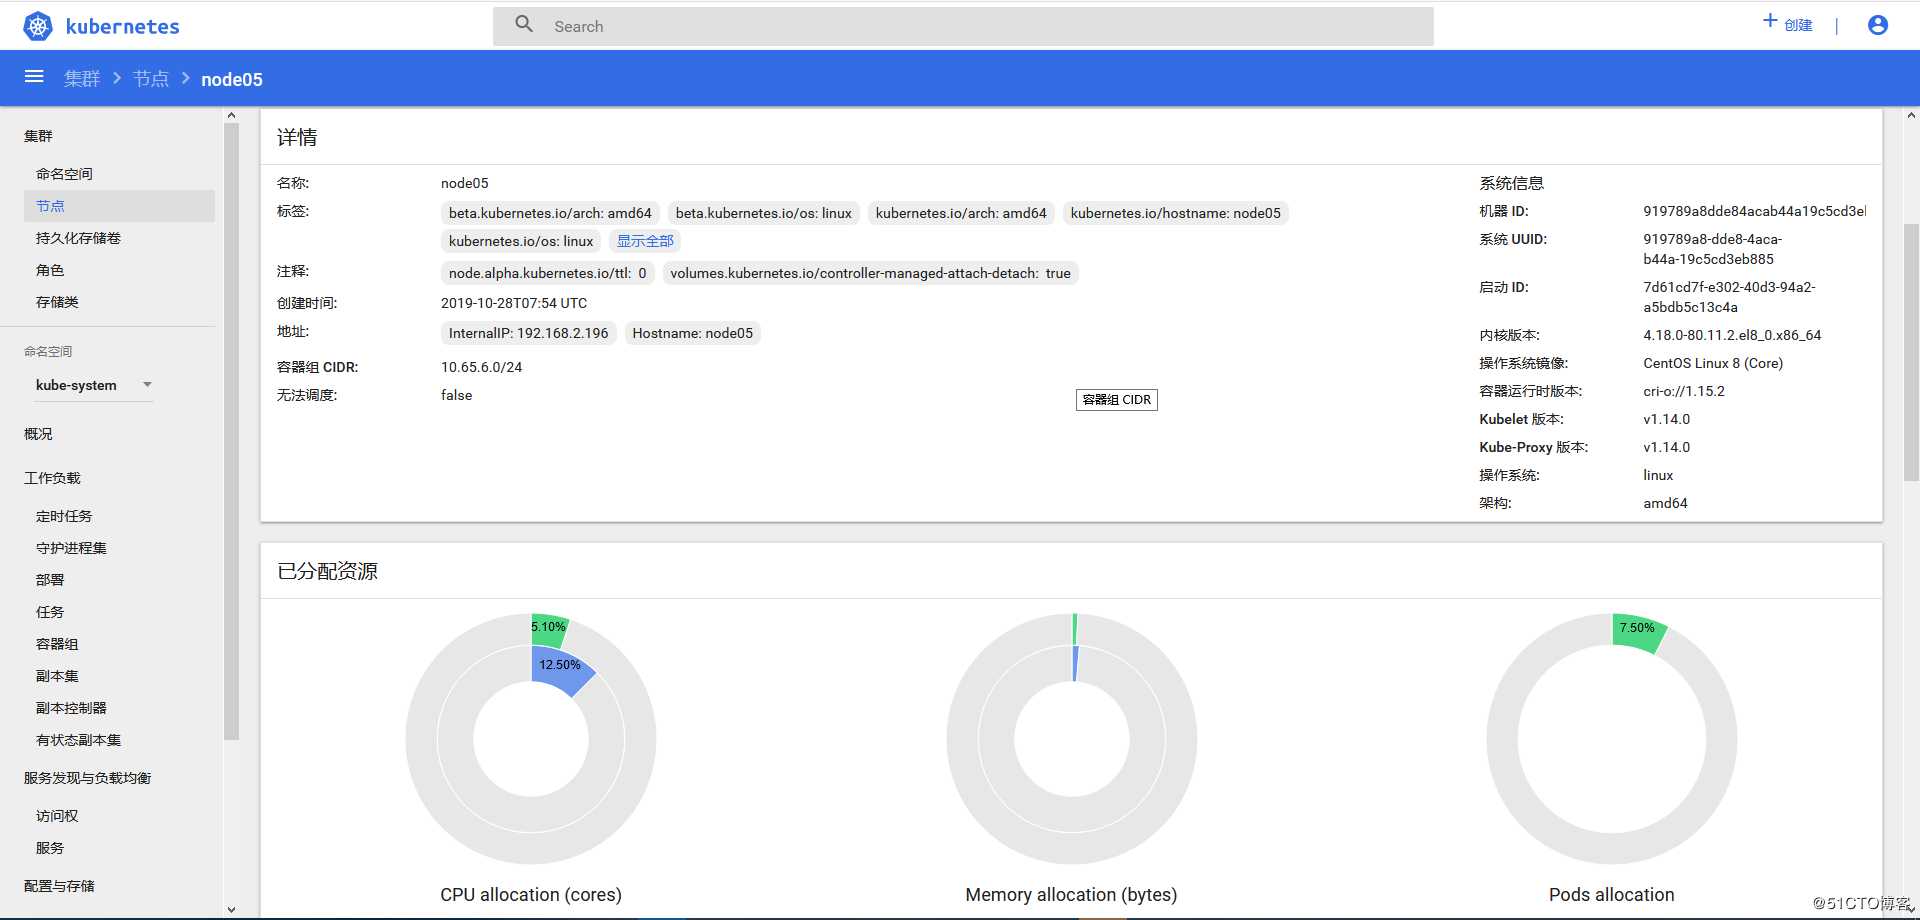Select 命名空间 in sidebar
Image resolution: width=1920 pixels, height=920 pixels.
pyautogui.click(x=65, y=174)
